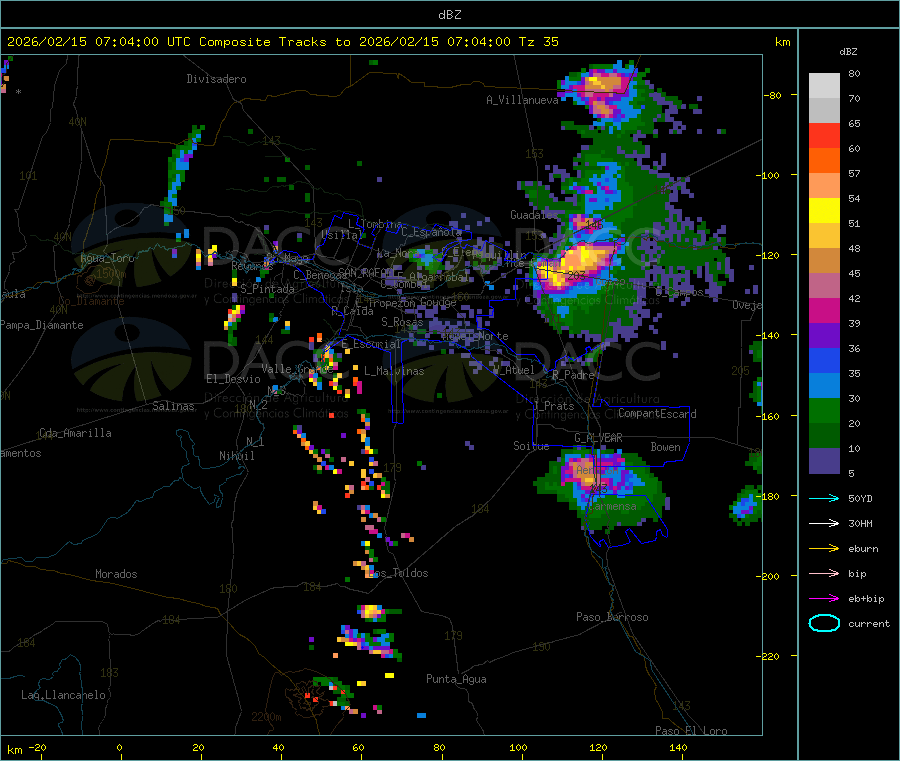900x761 pixels.
Task: Select the pink bip arrow symbol
Action: point(824,573)
